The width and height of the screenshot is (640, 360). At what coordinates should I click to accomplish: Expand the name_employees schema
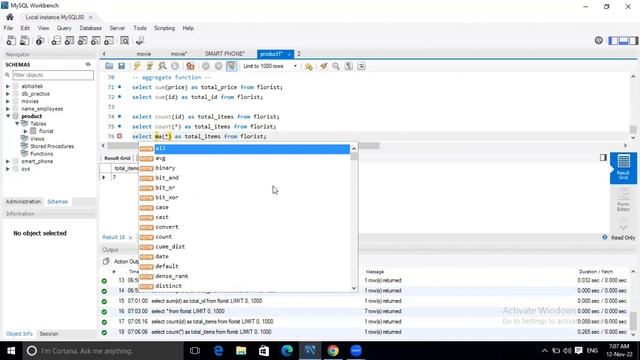point(8,109)
